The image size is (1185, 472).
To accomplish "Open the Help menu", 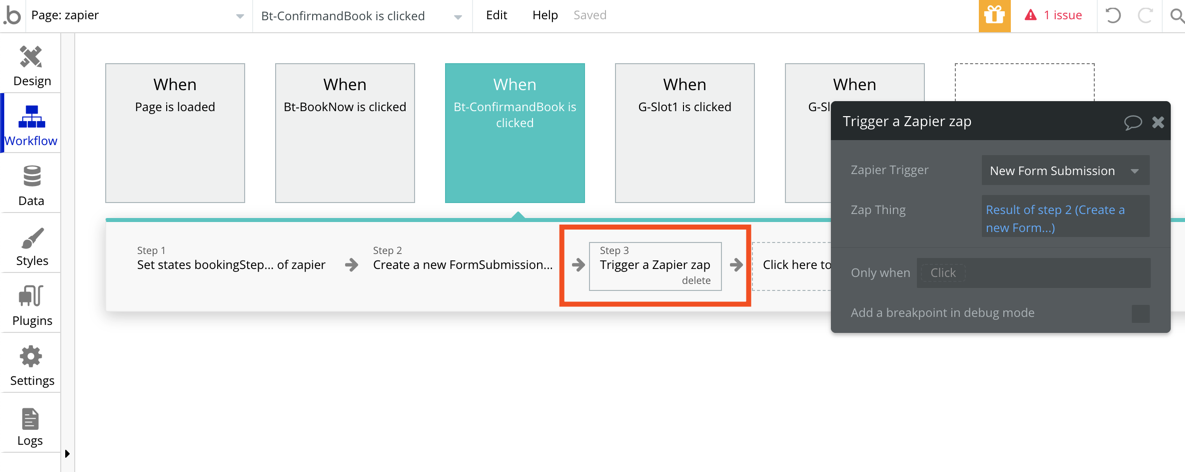I will 545,15.
